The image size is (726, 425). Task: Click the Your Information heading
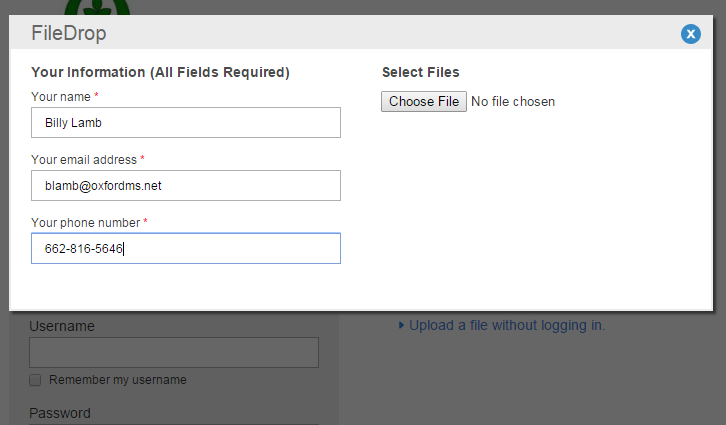coord(160,72)
